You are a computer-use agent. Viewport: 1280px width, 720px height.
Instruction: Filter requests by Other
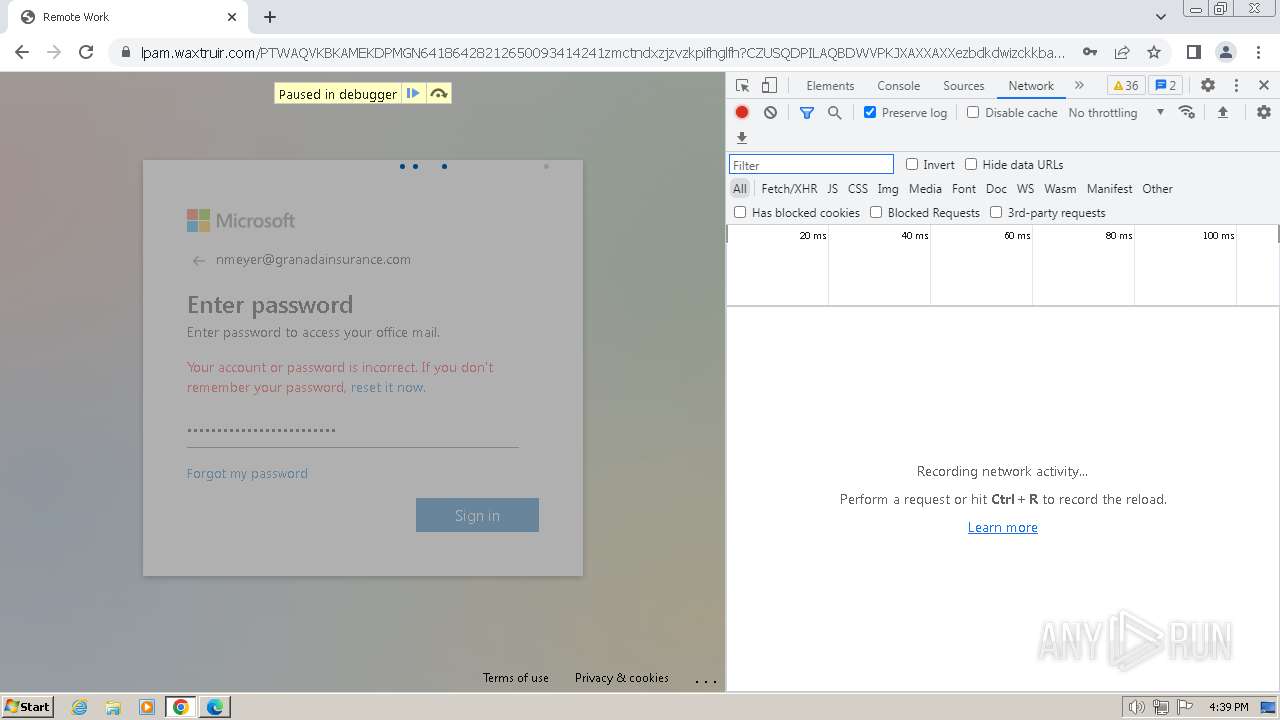coord(1157,189)
